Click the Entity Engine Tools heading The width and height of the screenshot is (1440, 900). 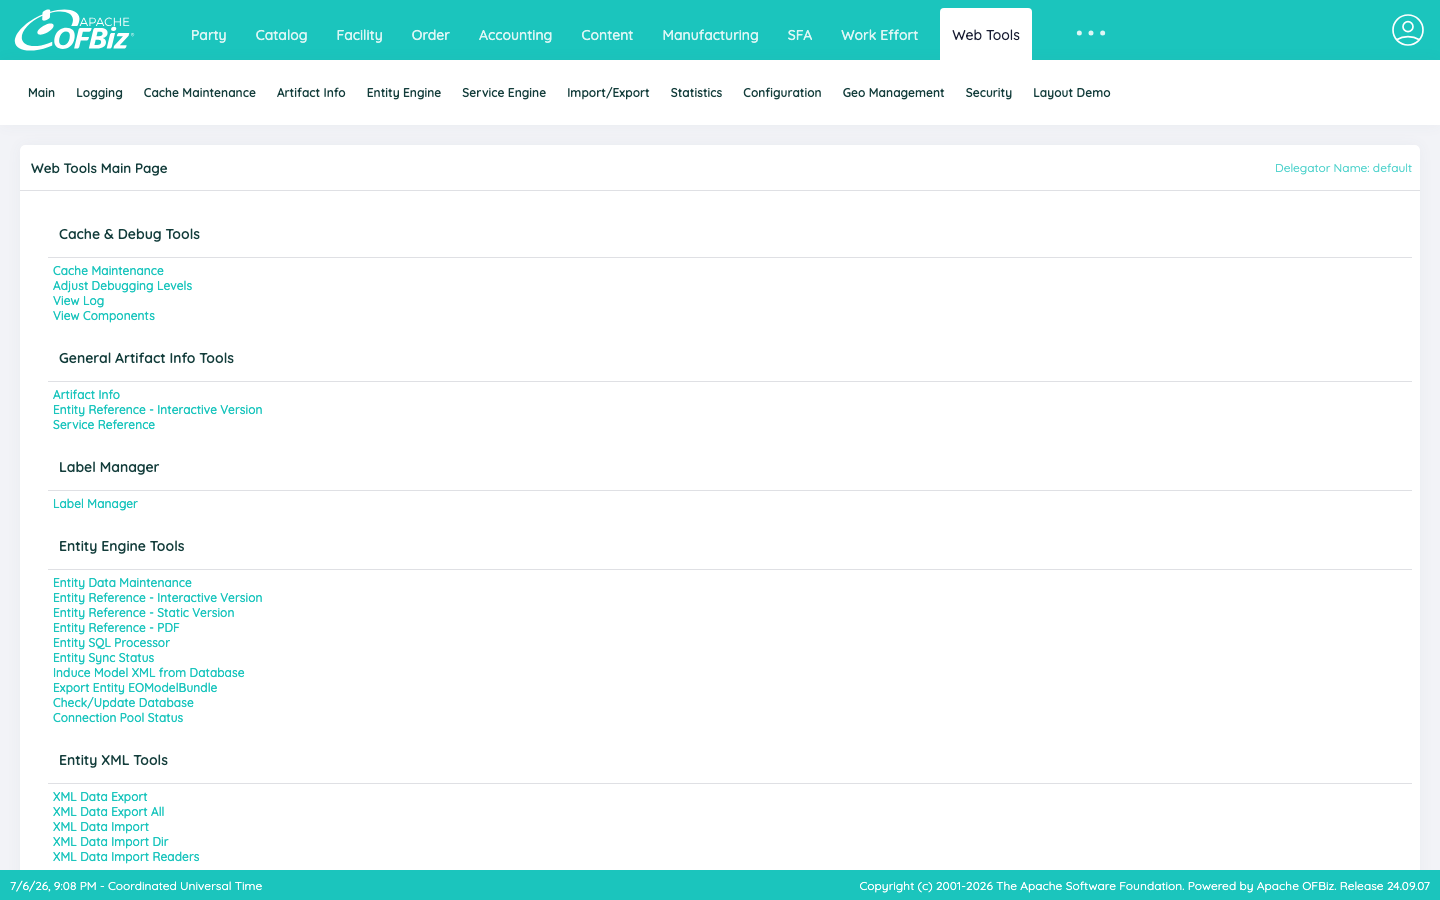click(122, 546)
